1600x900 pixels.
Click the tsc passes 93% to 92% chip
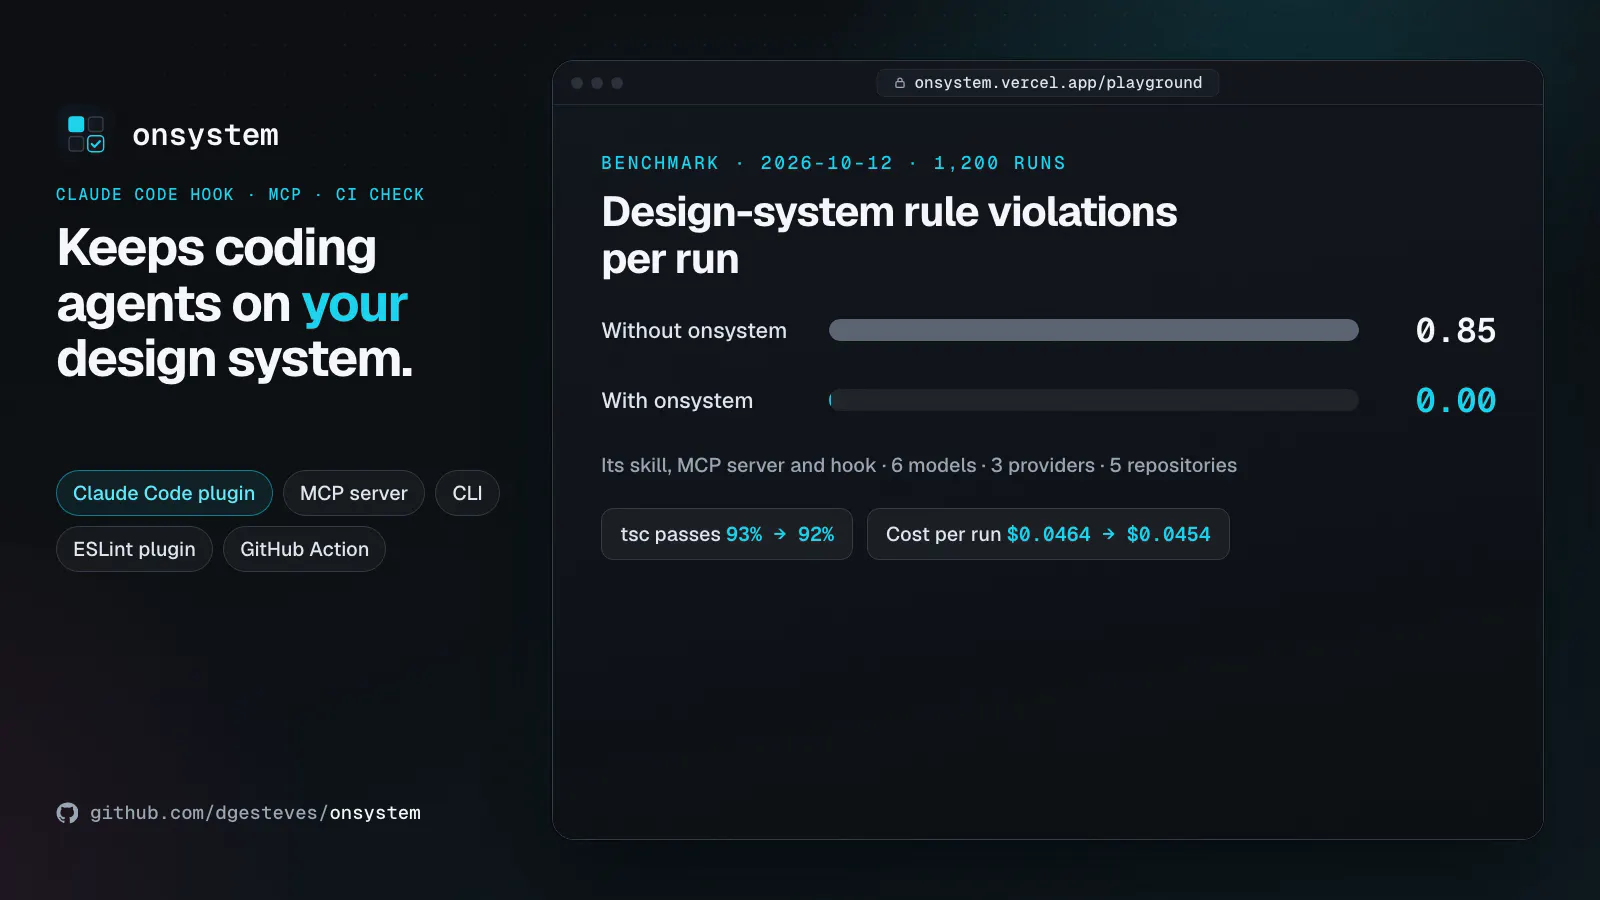click(x=727, y=534)
